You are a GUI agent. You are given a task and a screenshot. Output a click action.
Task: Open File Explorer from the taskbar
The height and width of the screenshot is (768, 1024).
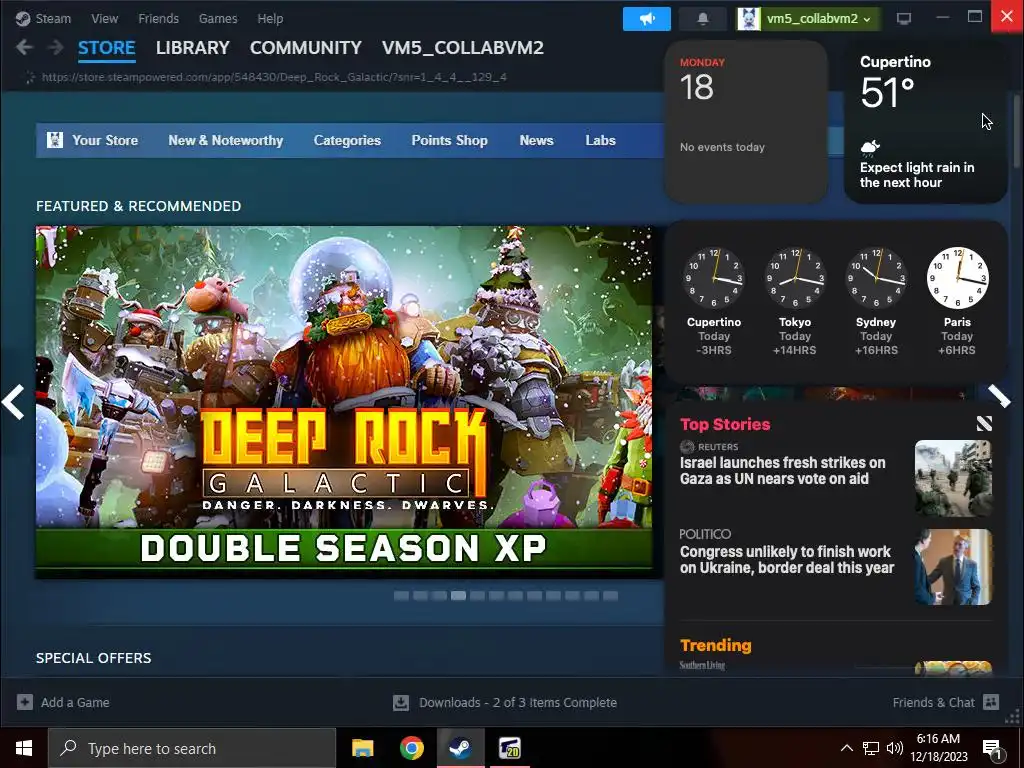pyautogui.click(x=362, y=748)
